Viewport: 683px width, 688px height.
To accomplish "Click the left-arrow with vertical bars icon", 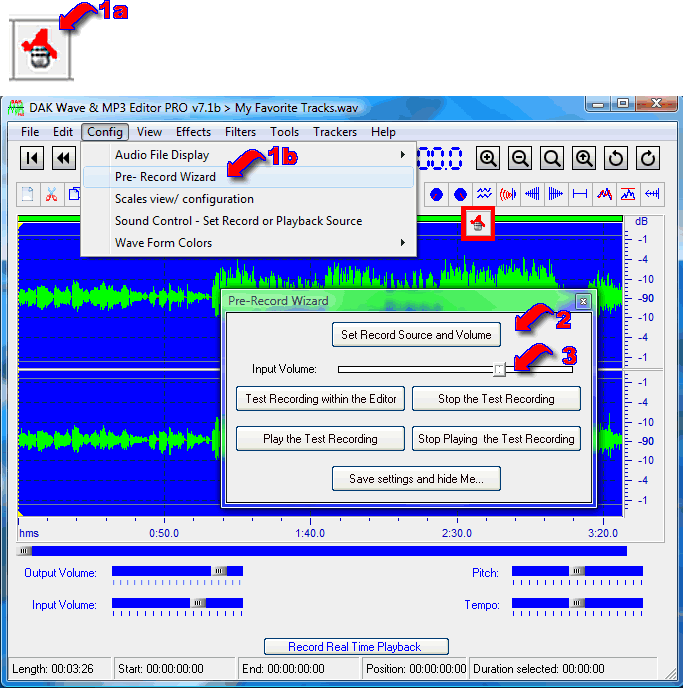I will click(x=652, y=194).
